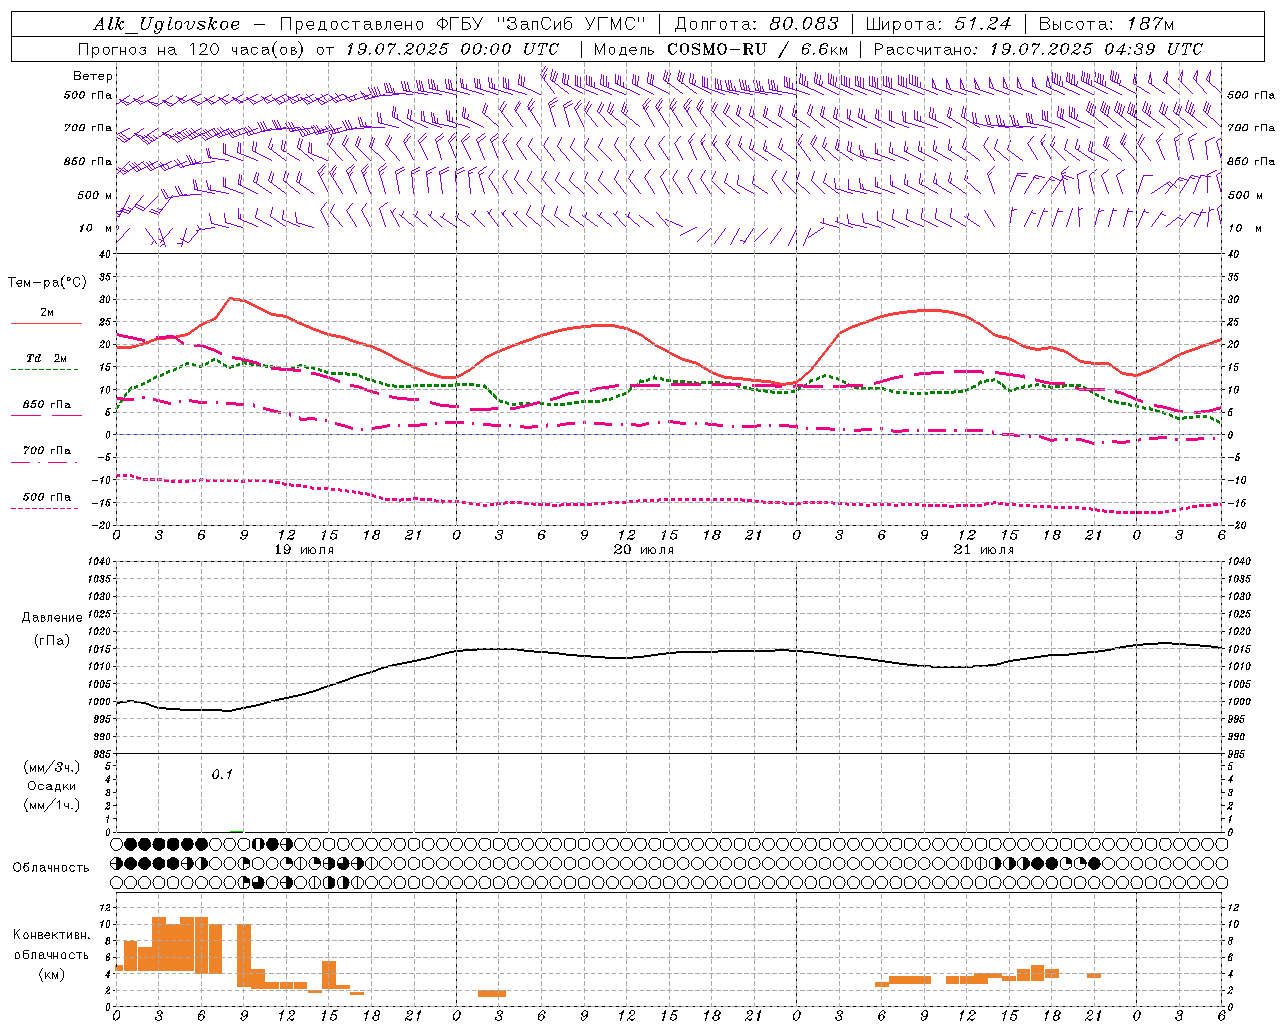Image resolution: width=1280 pixels, height=1024 pixels.
Task: Click the 850 гПа temperature legend entry
Action: coord(47,405)
